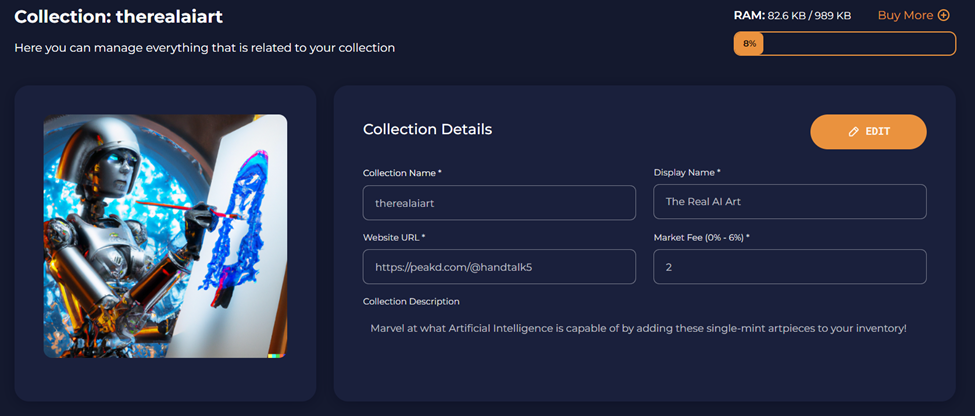The image size is (975, 416).
Task: Click the plus circle icon beside Buy More
Action: 944,16
